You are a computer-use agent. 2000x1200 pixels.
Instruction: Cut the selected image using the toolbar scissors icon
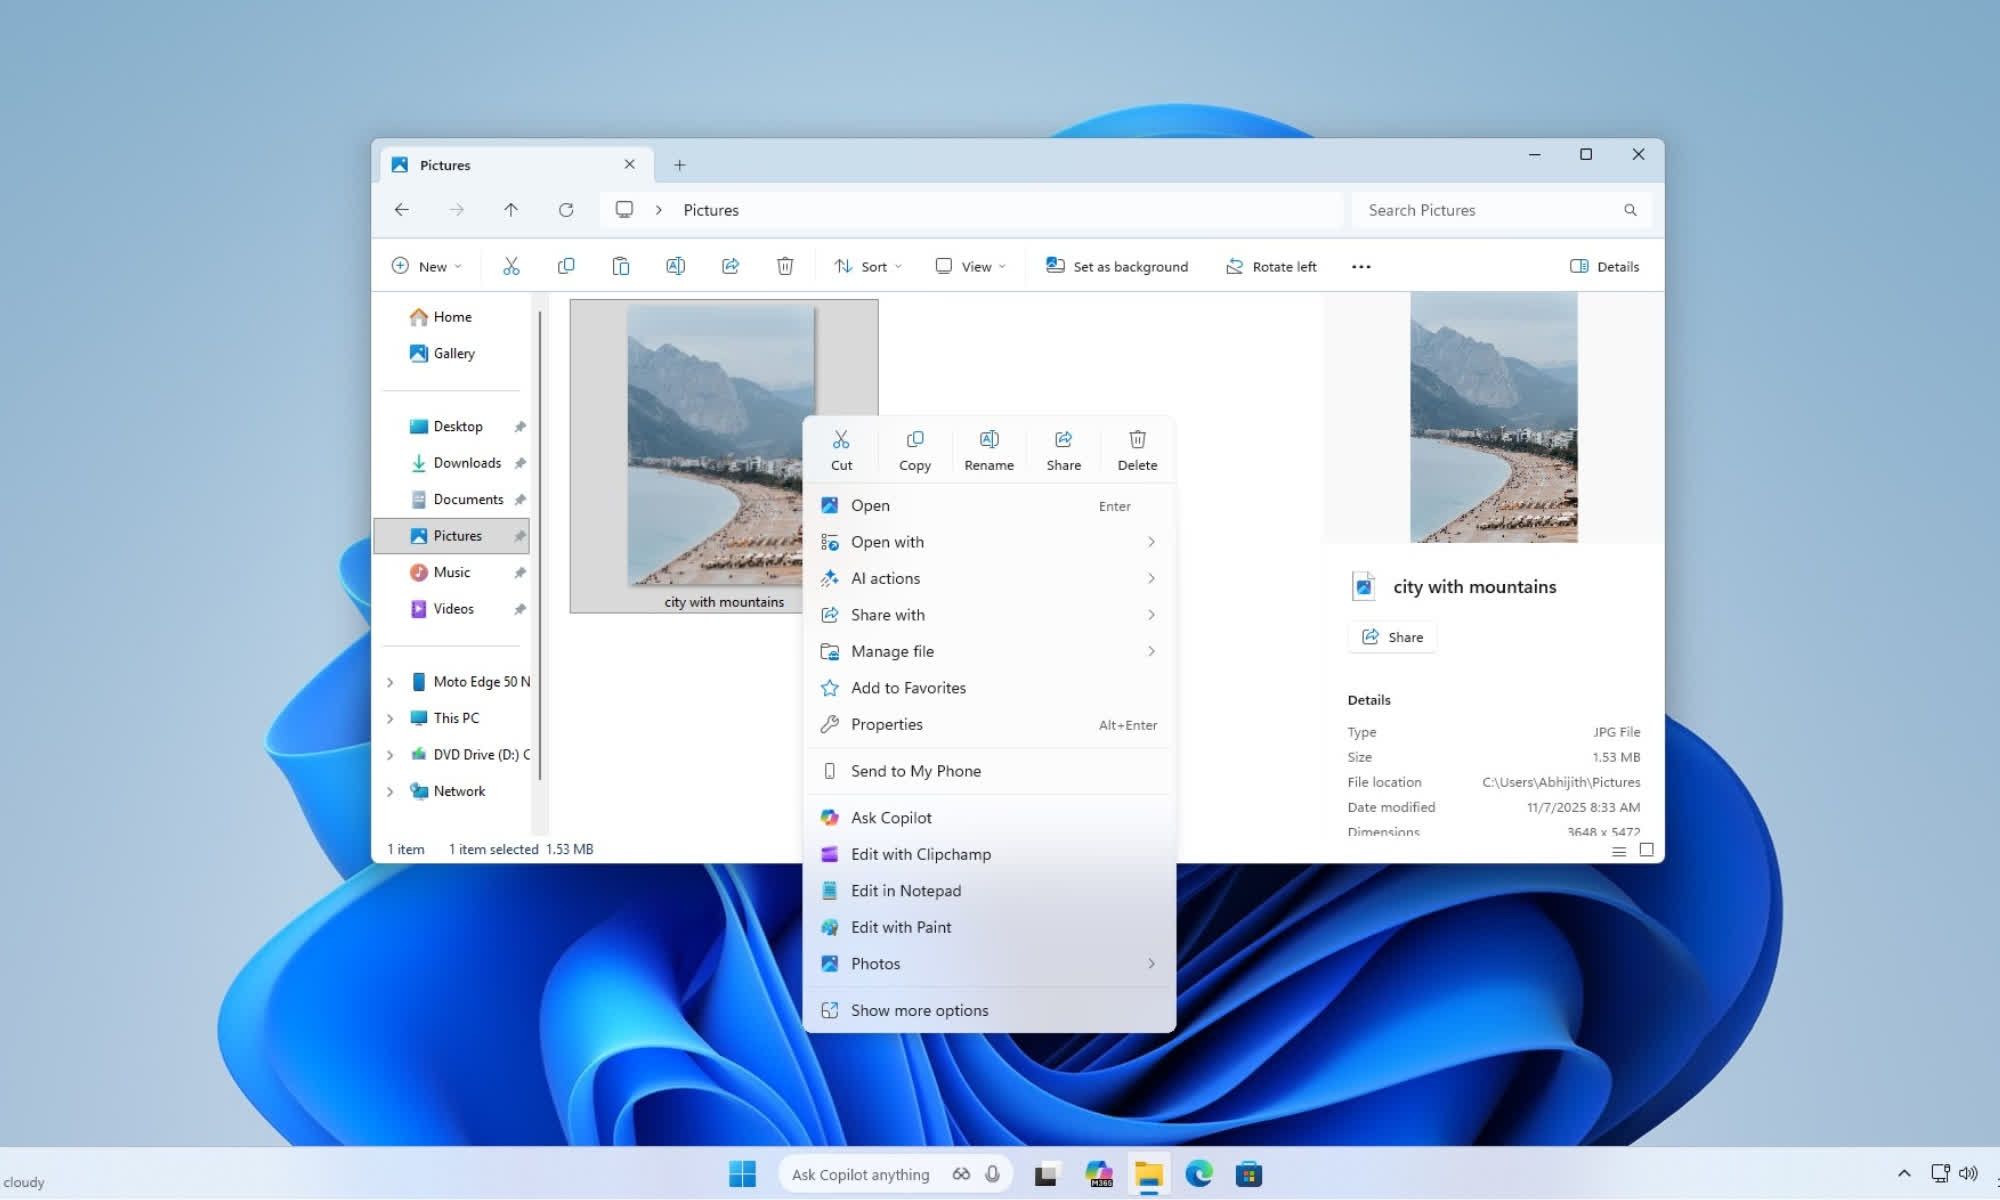point(511,265)
